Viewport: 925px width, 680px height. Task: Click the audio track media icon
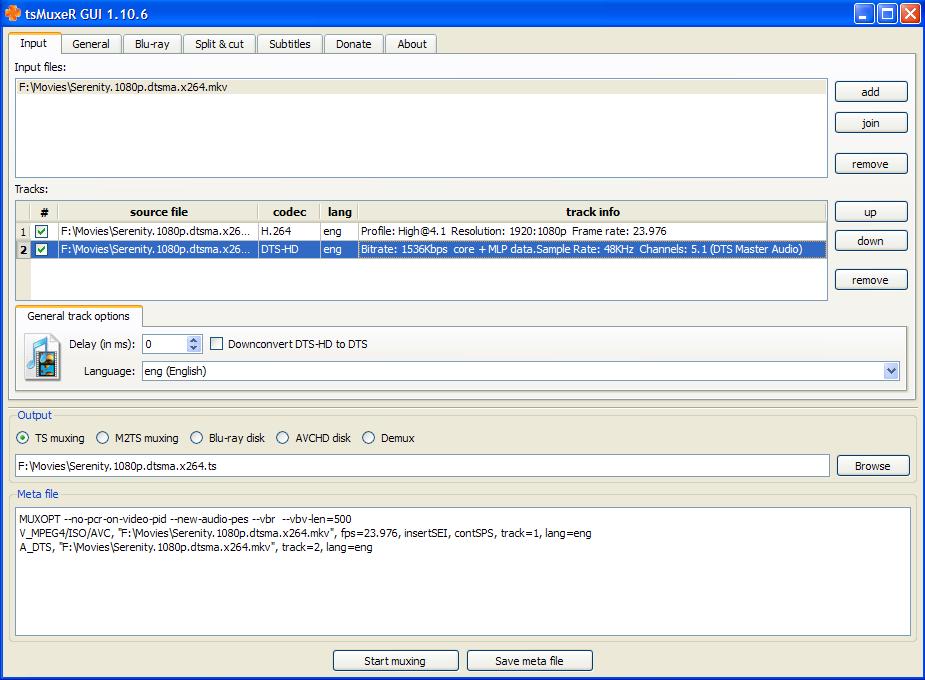(42, 357)
